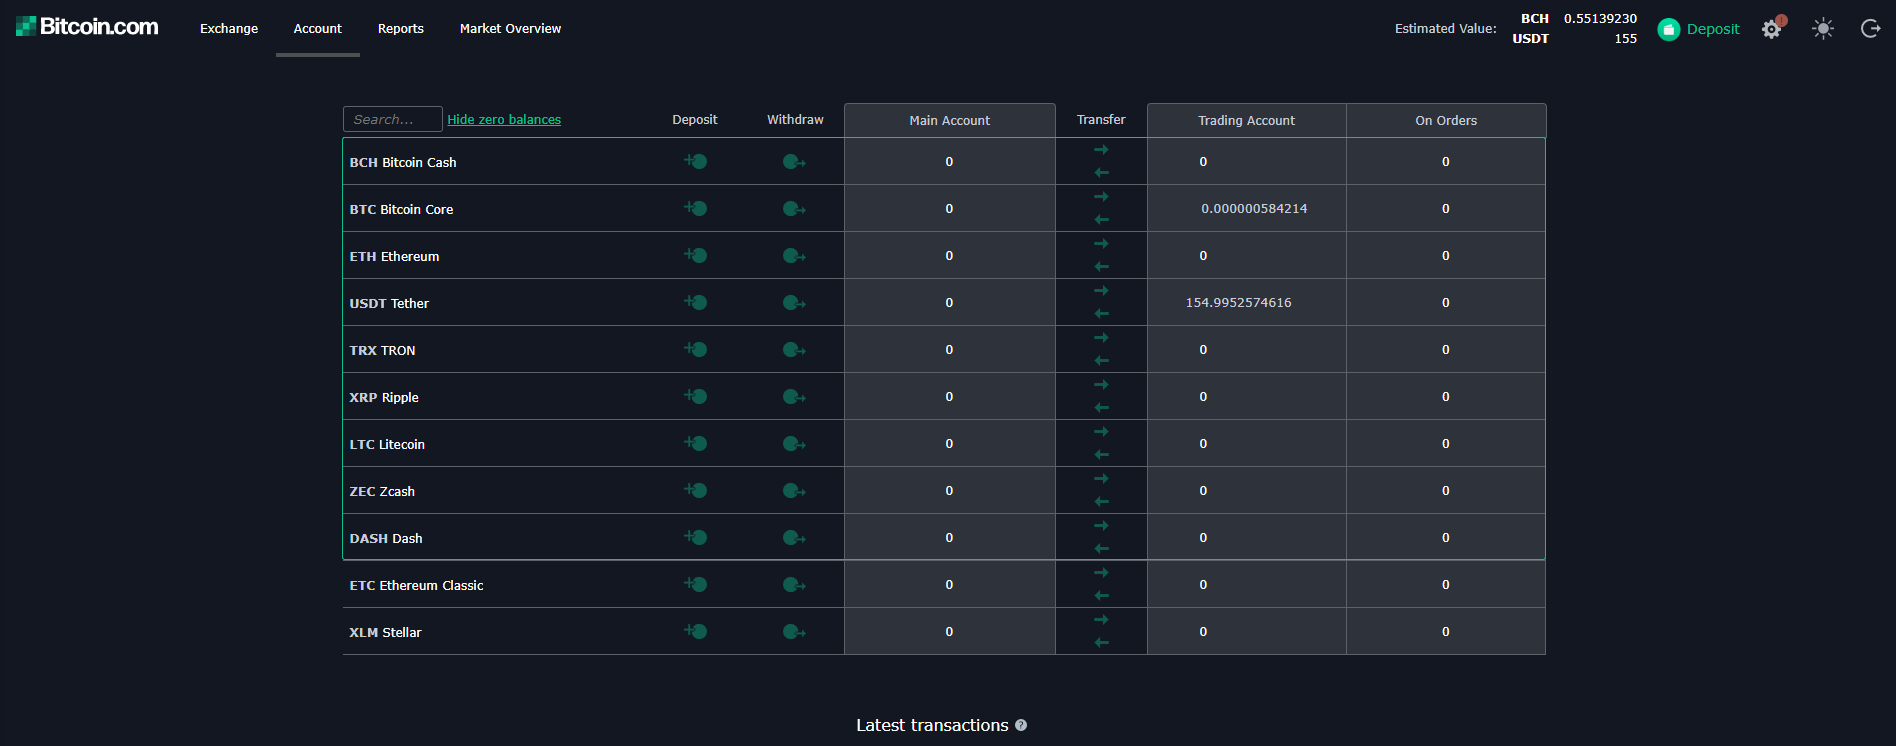Click the BTC Bitcoin Core withdraw icon
Image resolution: width=1896 pixels, height=746 pixels.
(794, 209)
